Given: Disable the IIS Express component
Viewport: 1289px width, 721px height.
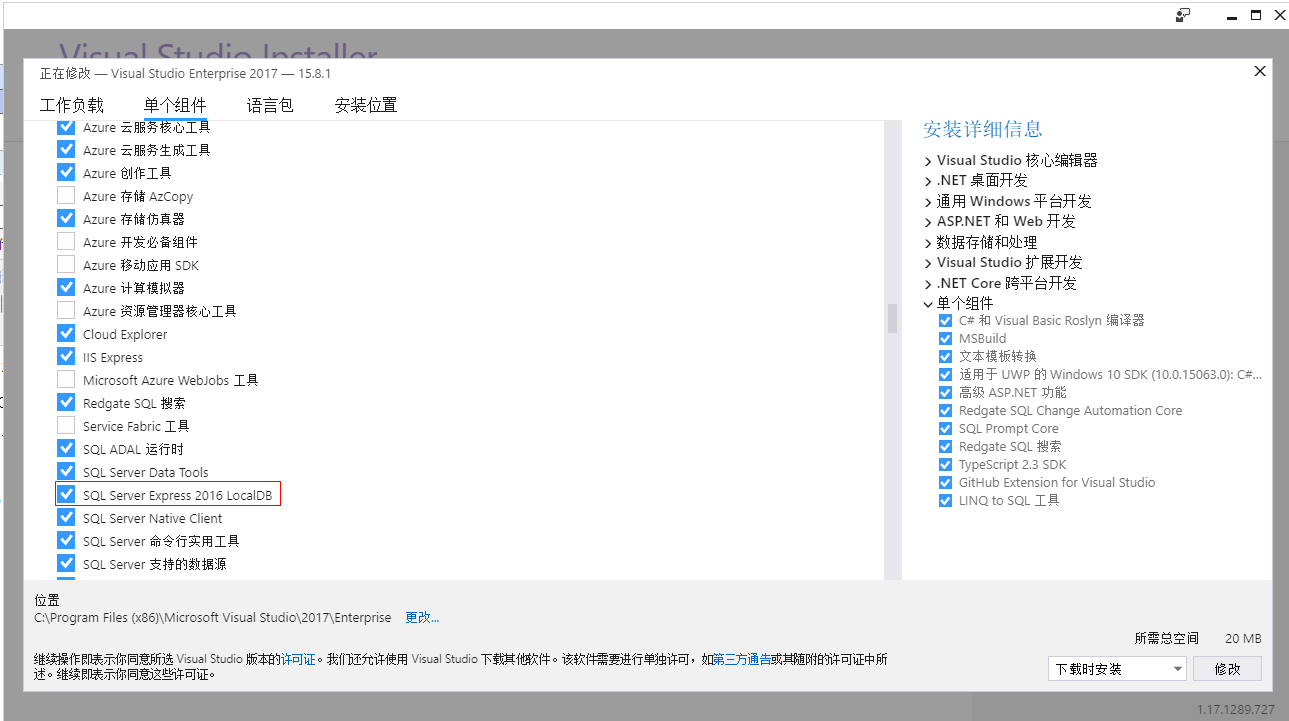Looking at the screenshot, I should [x=65, y=356].
